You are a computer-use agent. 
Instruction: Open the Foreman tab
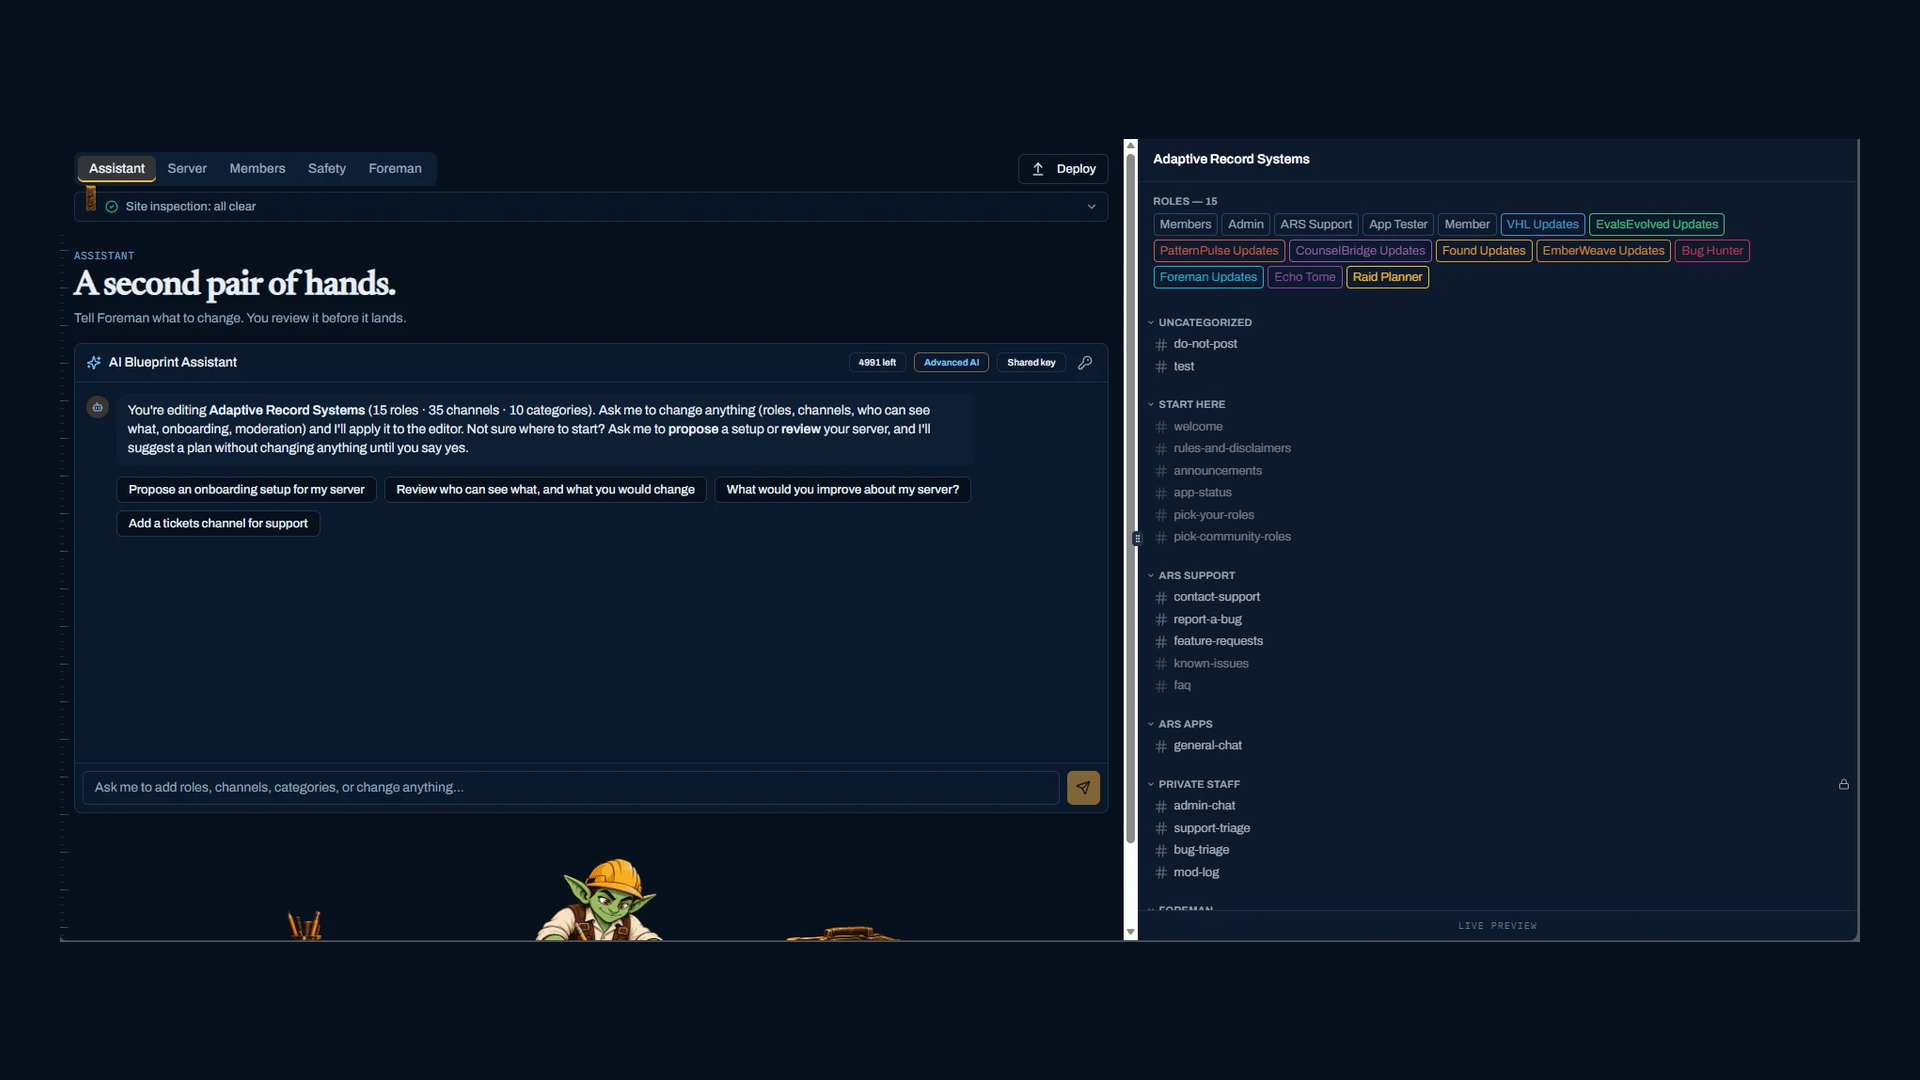pyautogui.click(x=395, y=169)
